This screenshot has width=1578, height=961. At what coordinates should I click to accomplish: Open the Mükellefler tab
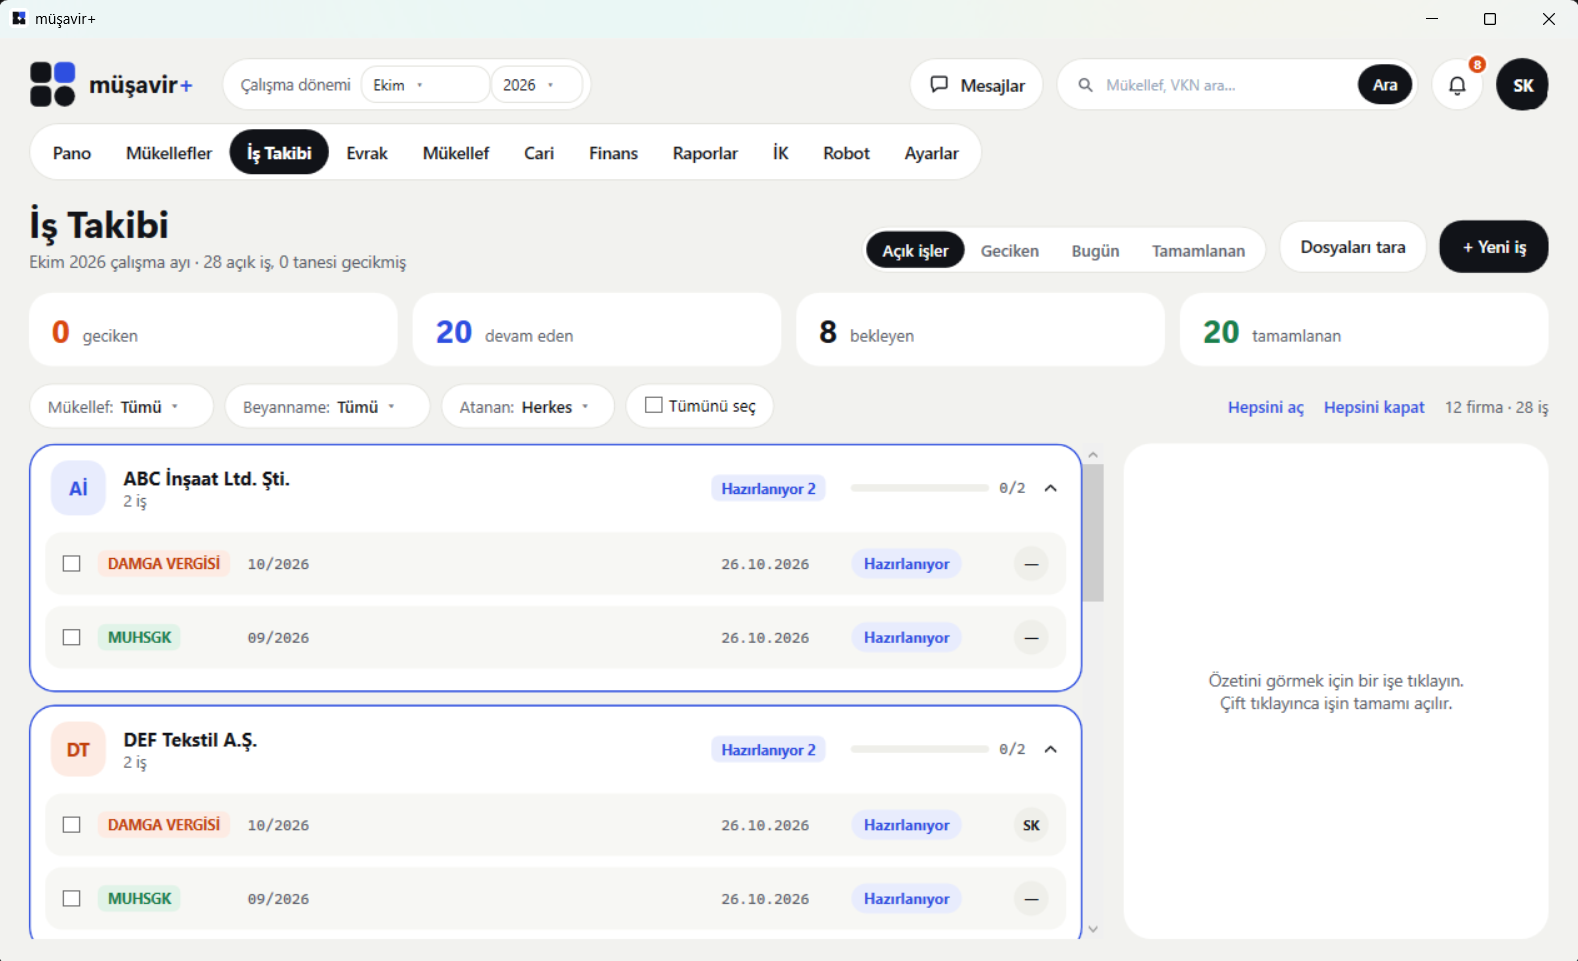(x=169, y=153)
